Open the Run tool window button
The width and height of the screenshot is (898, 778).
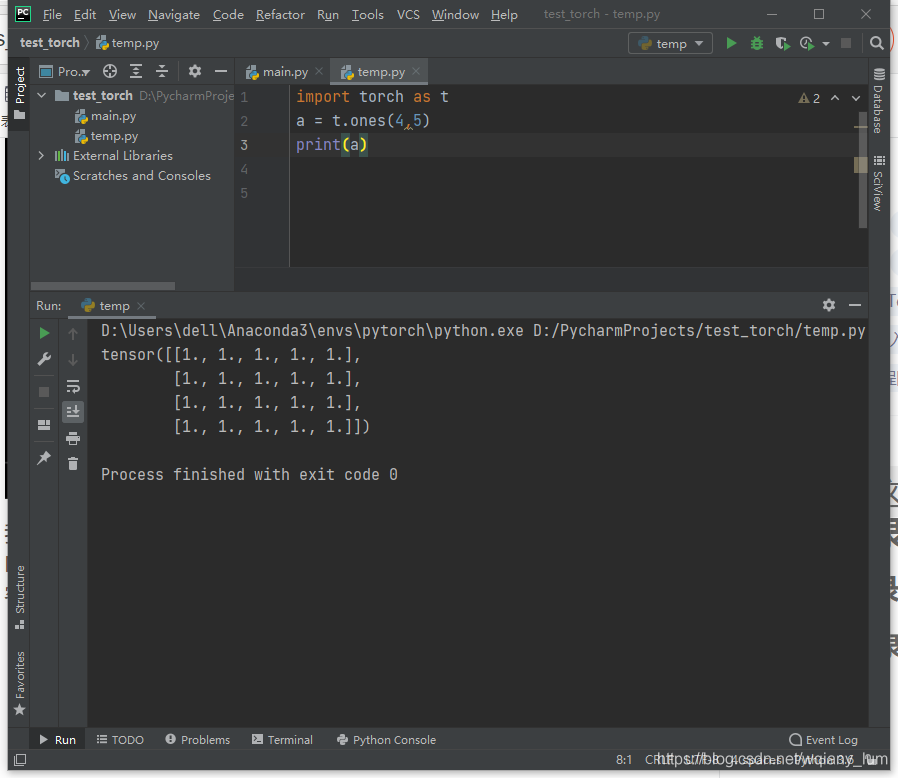tap(57, 740)
